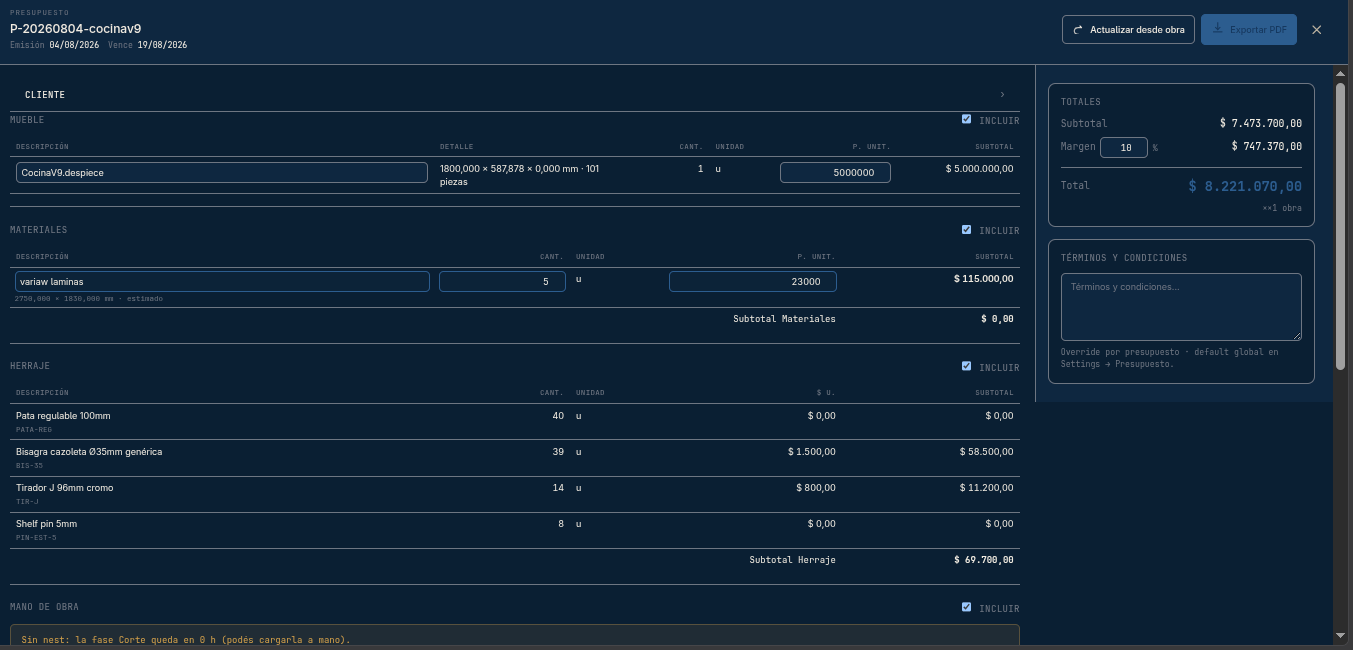The width and height of the screenshot is (1353, 650).
Task: Click the Total amount $ 8.221.070,00
Action: coord(1245,186)
